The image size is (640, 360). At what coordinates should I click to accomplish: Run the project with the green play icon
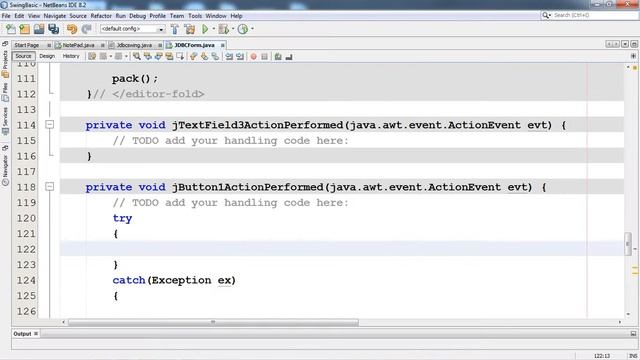[205, 29]
